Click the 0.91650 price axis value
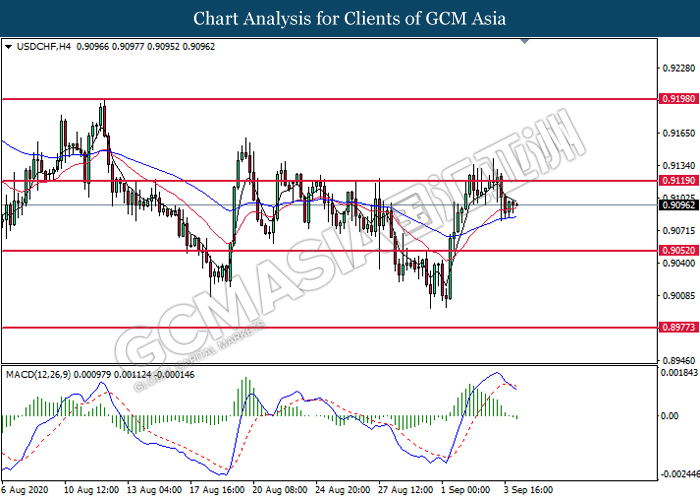Viewport: 700px width, 500px height. 679,133
